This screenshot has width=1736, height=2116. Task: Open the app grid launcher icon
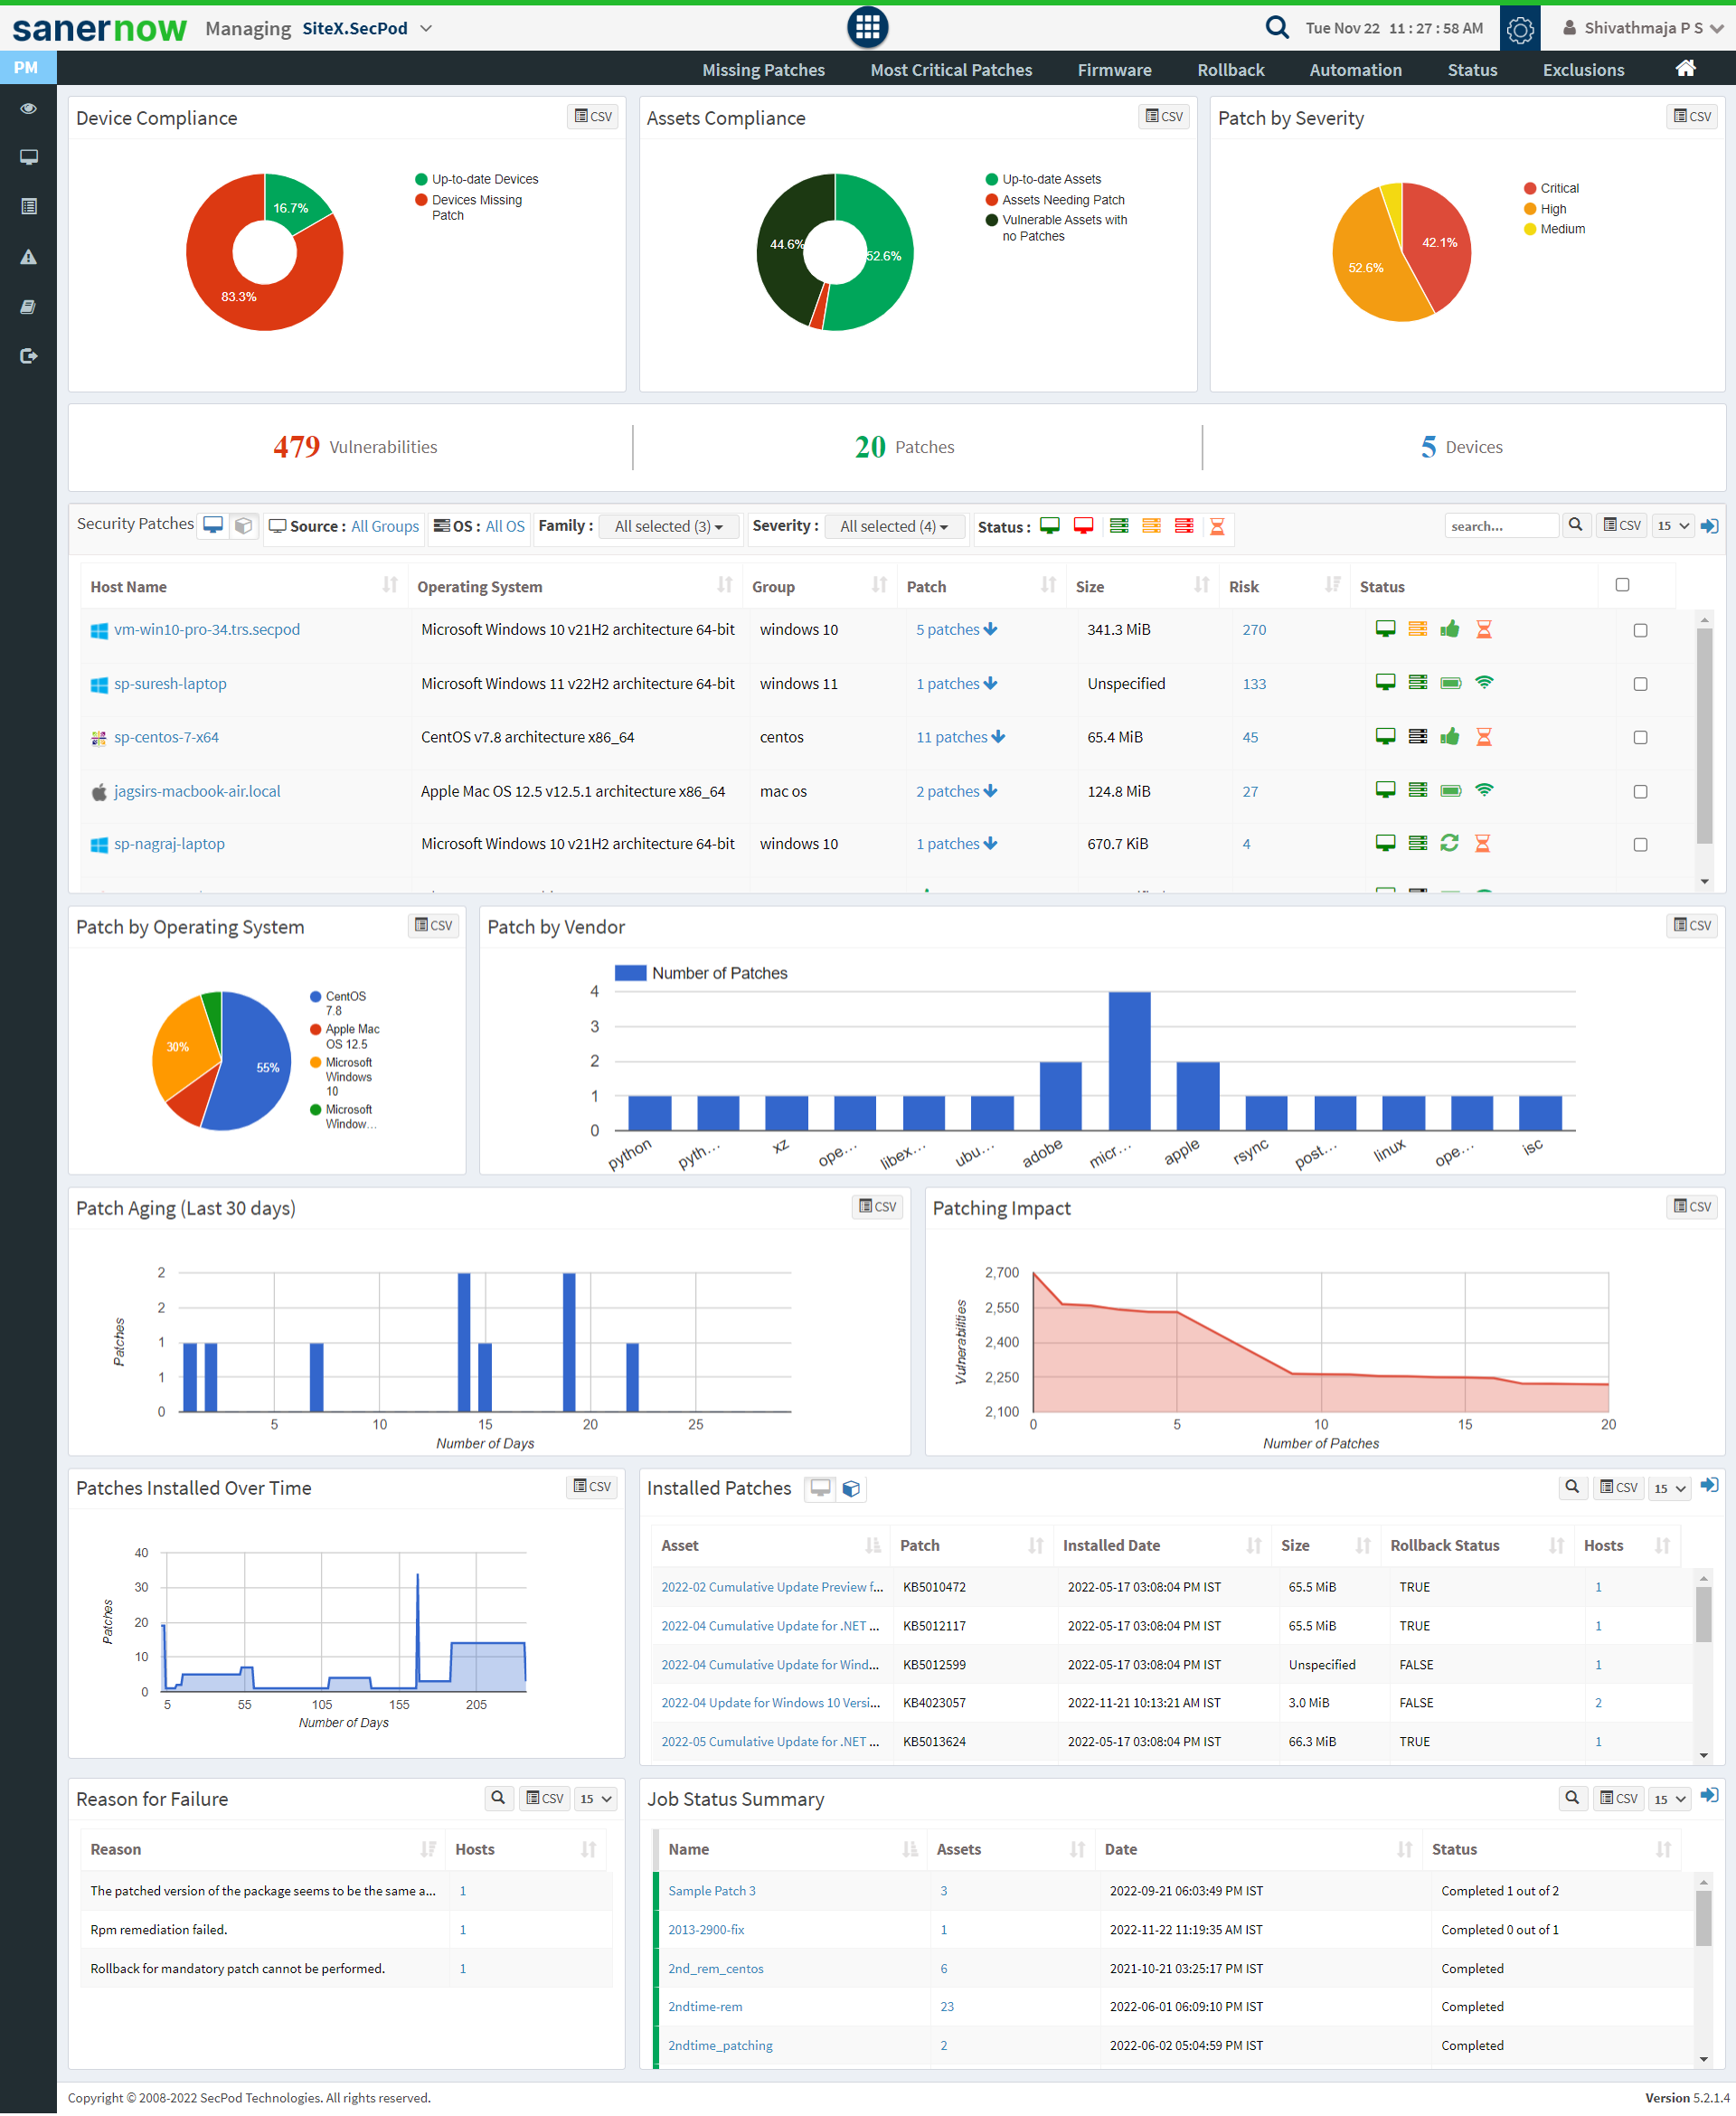[867, 27]
